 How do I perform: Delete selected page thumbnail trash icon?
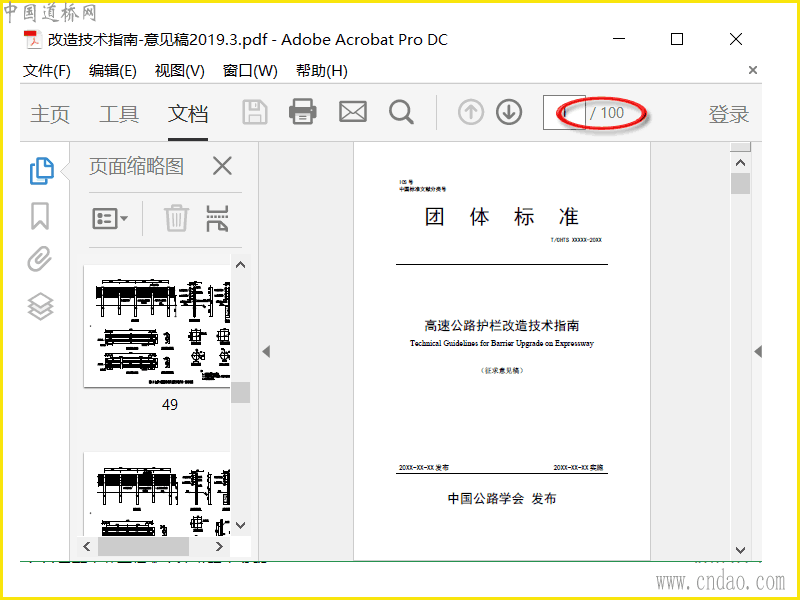[176, 218]
